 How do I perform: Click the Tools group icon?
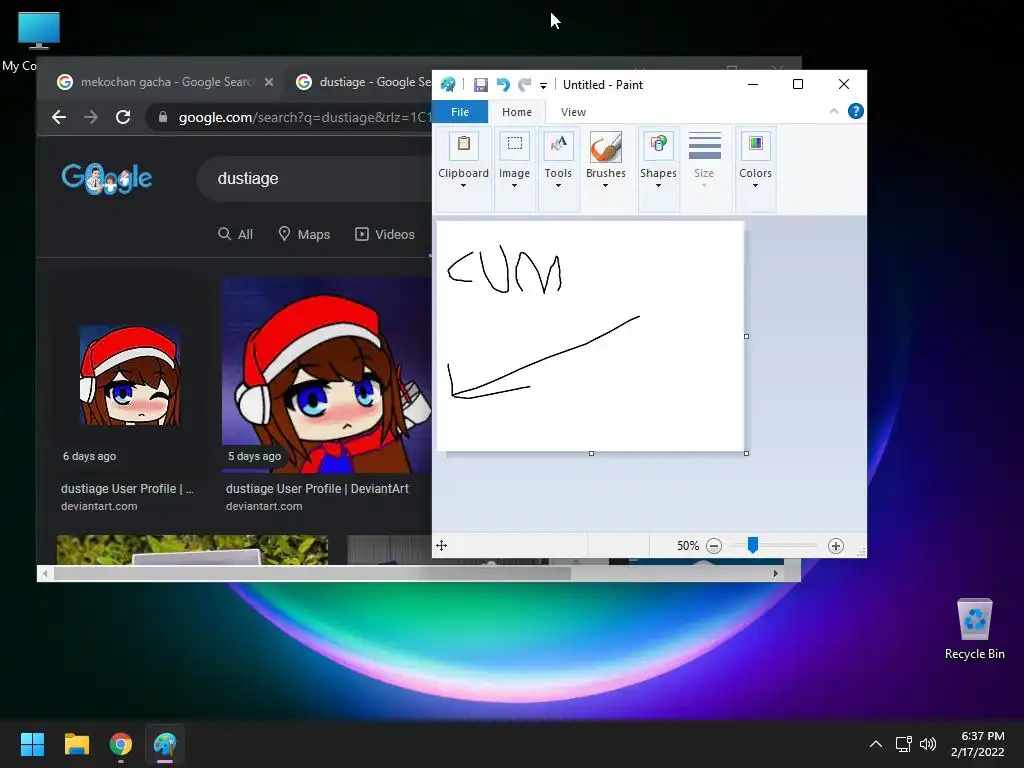point(558,146)
